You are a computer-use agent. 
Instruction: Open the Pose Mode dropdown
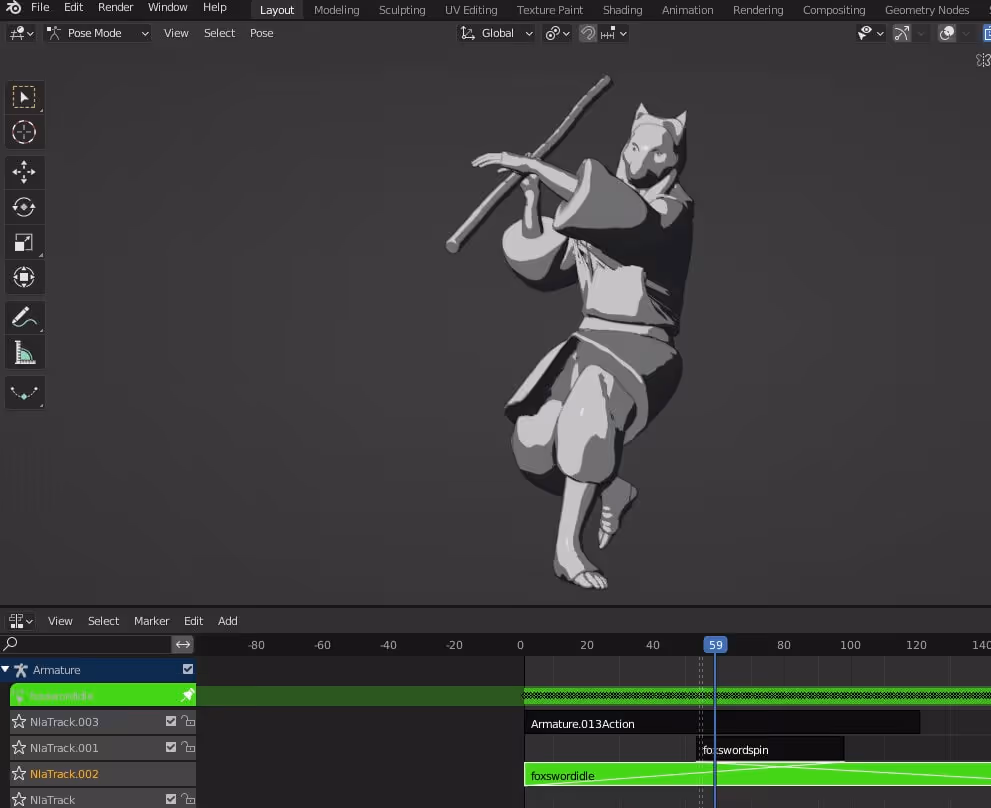tap(97, 33)
